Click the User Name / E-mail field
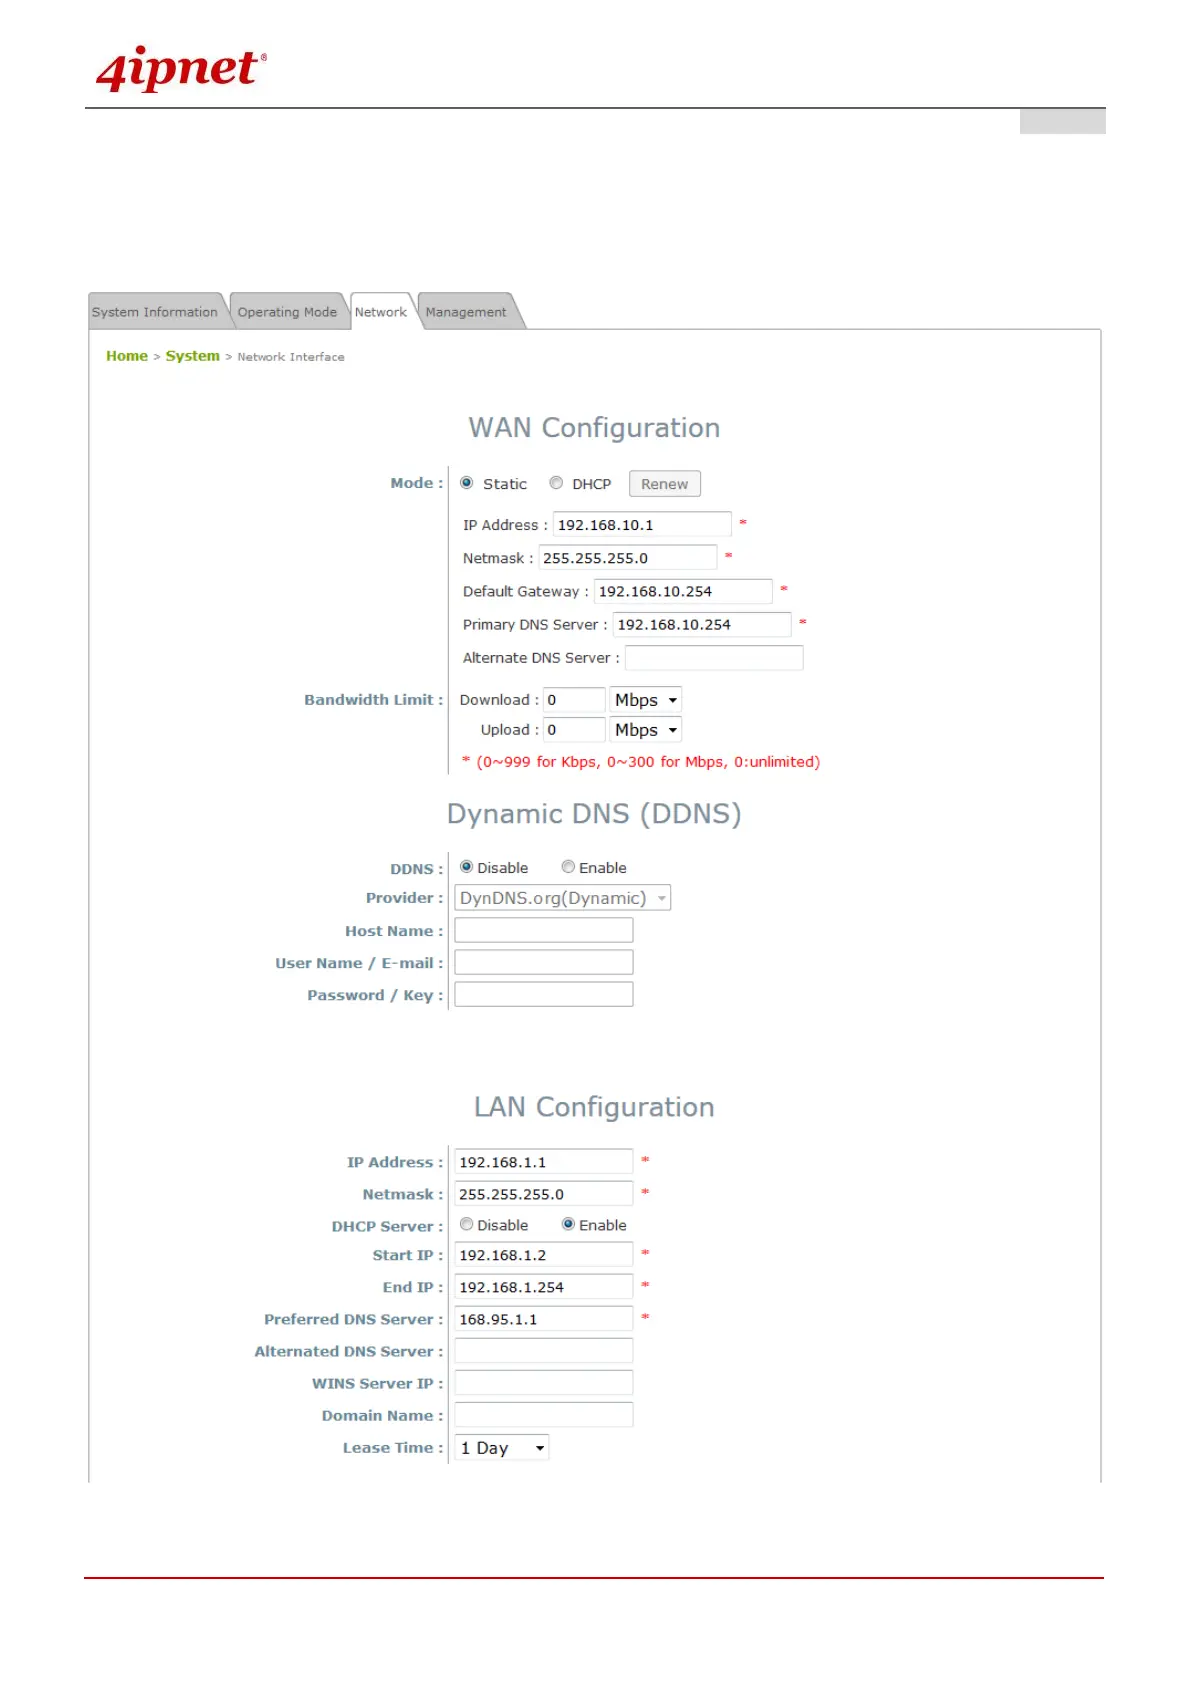The height and width of the screenshot is (1684, 1191). pyautogui.click(x=544, y=962)
